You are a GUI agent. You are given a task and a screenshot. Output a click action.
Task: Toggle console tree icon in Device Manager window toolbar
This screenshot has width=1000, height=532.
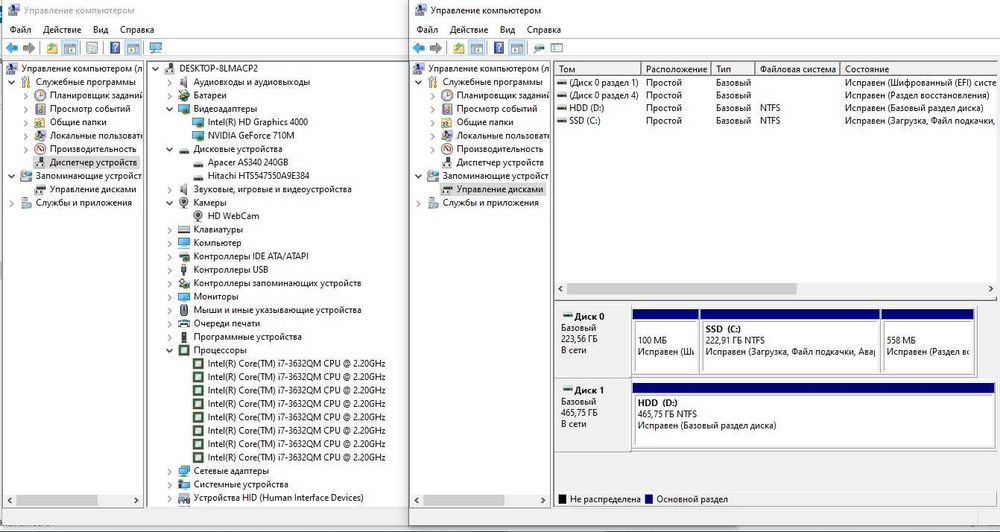tap(70, 48)
